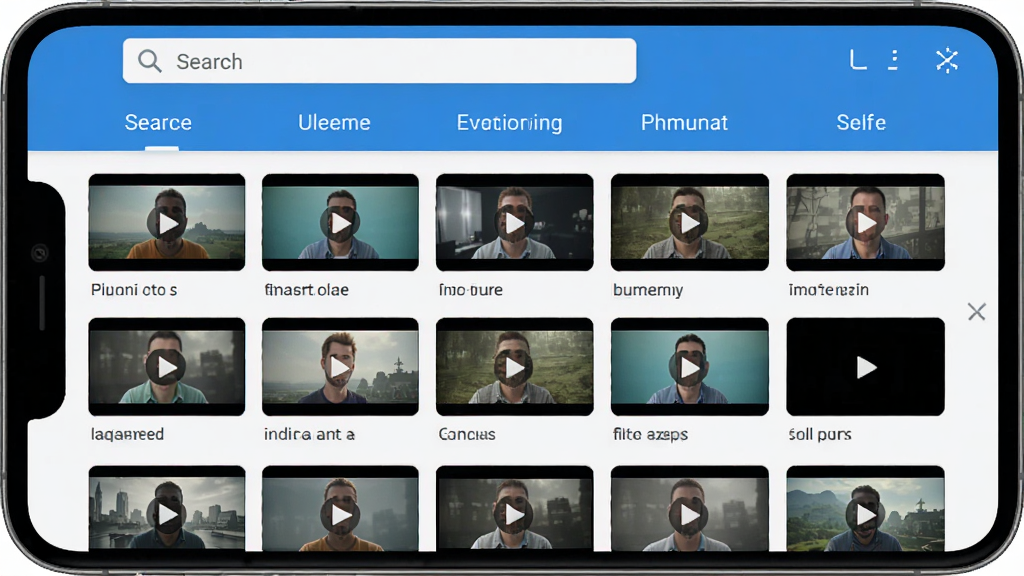Click the 'laqaereed' video title
Image resolution: width=1024 pixels, height=576 pixels.
pyautogui.click(x=127, y=434)
